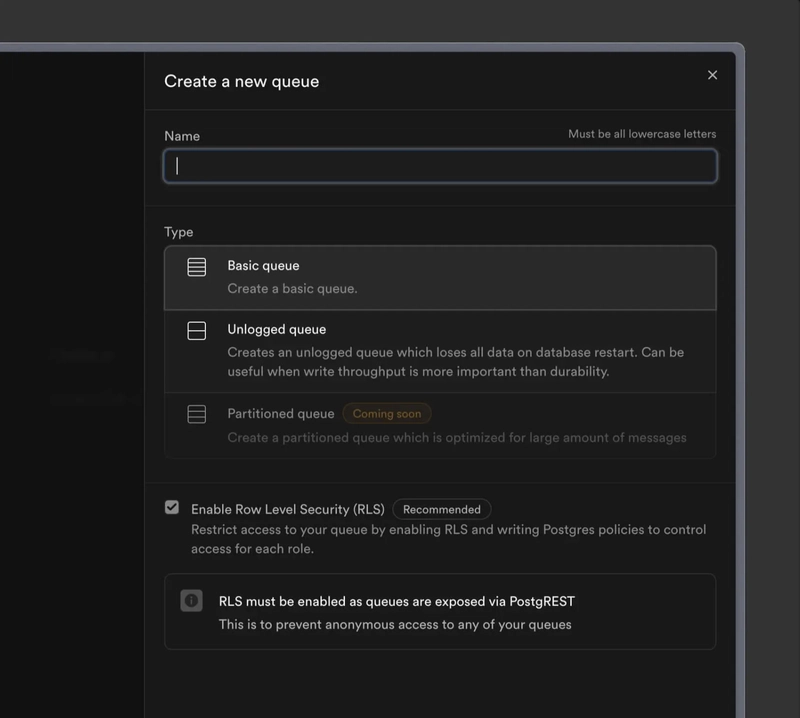Click the Unlogged queue description text
800x718 pixels.
[455, 362]
